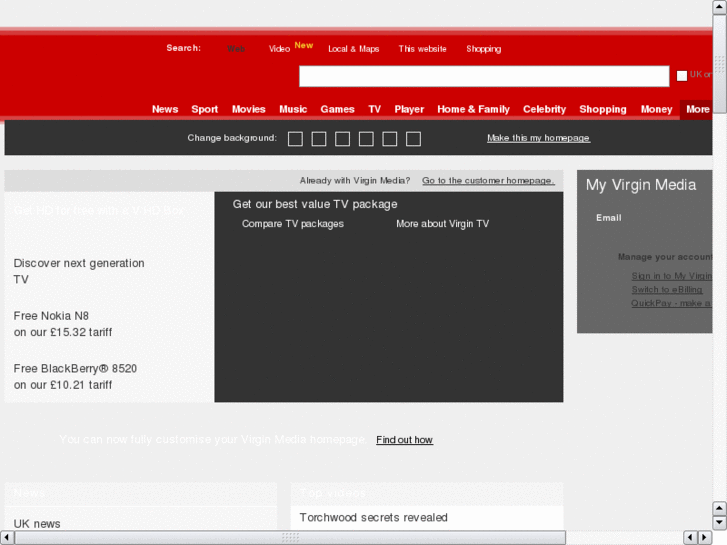Image resolution: width=727 pixels, height=545 pixels.
Task: Pick the second background swatch
Action: coord(319,139)
